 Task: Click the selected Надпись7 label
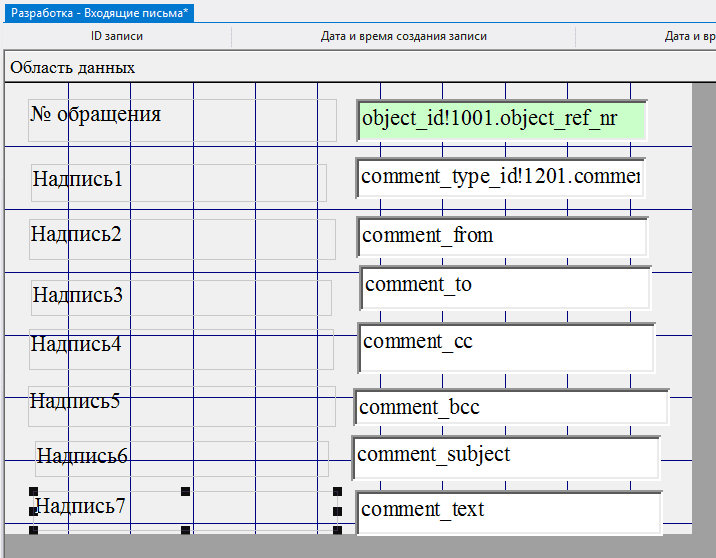82,506
